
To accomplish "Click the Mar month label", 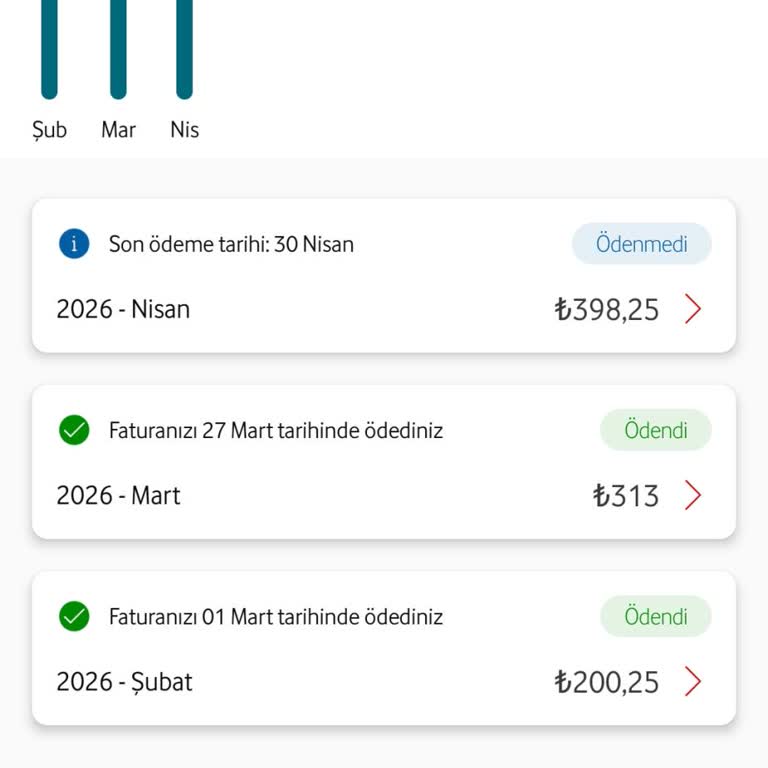I will (118, 130).
